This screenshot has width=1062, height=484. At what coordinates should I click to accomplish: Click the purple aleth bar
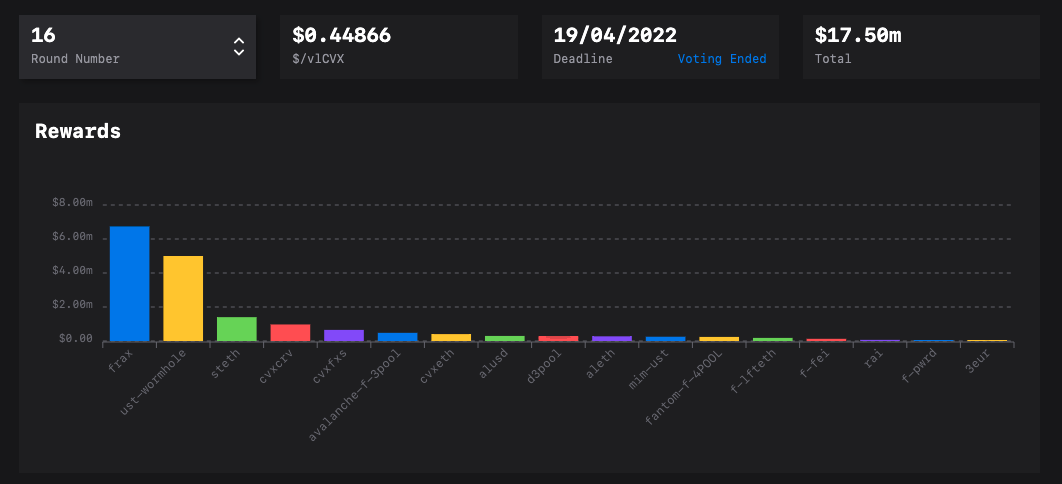click(612, 338)
